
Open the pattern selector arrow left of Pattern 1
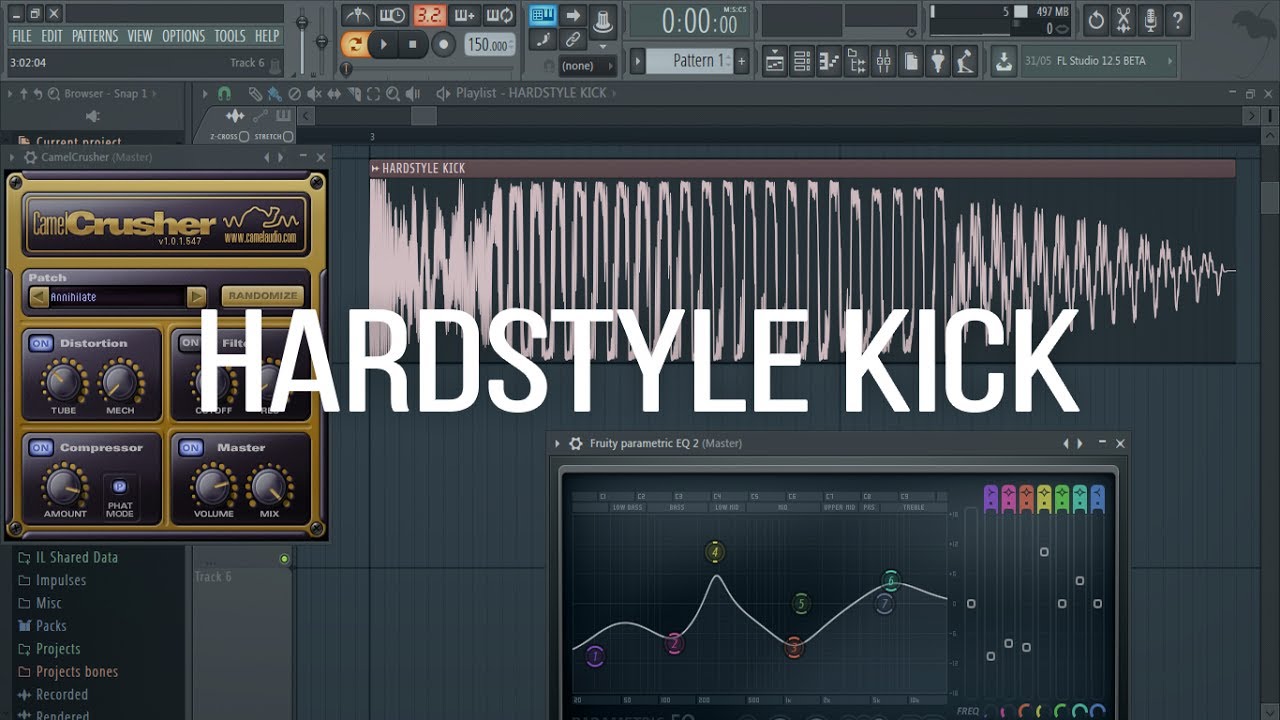(x=638, y=61)
